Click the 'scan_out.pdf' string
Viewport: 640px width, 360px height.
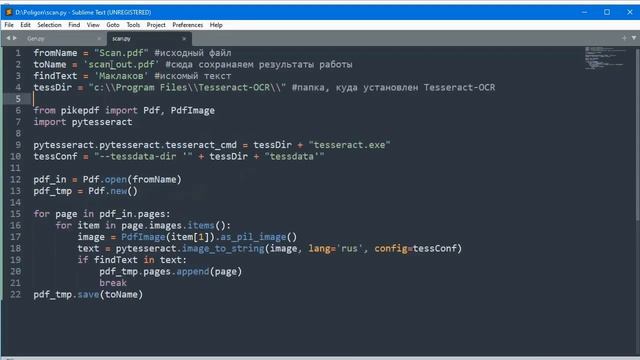click(x=121, y=64)
